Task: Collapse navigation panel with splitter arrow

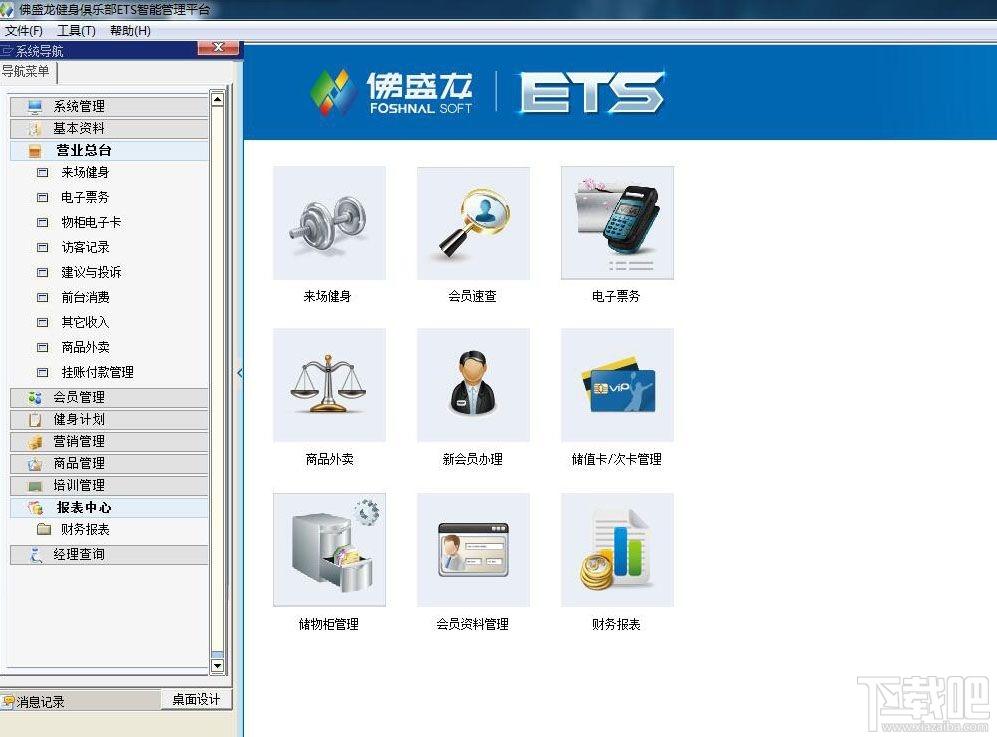Action: 240,373
